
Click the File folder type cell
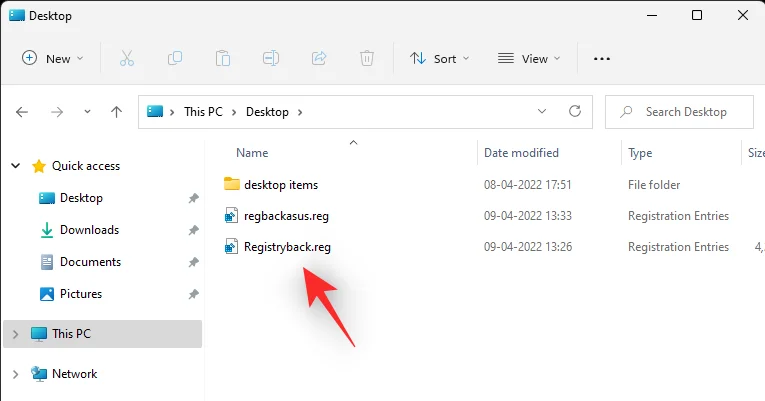pos(654,185)
